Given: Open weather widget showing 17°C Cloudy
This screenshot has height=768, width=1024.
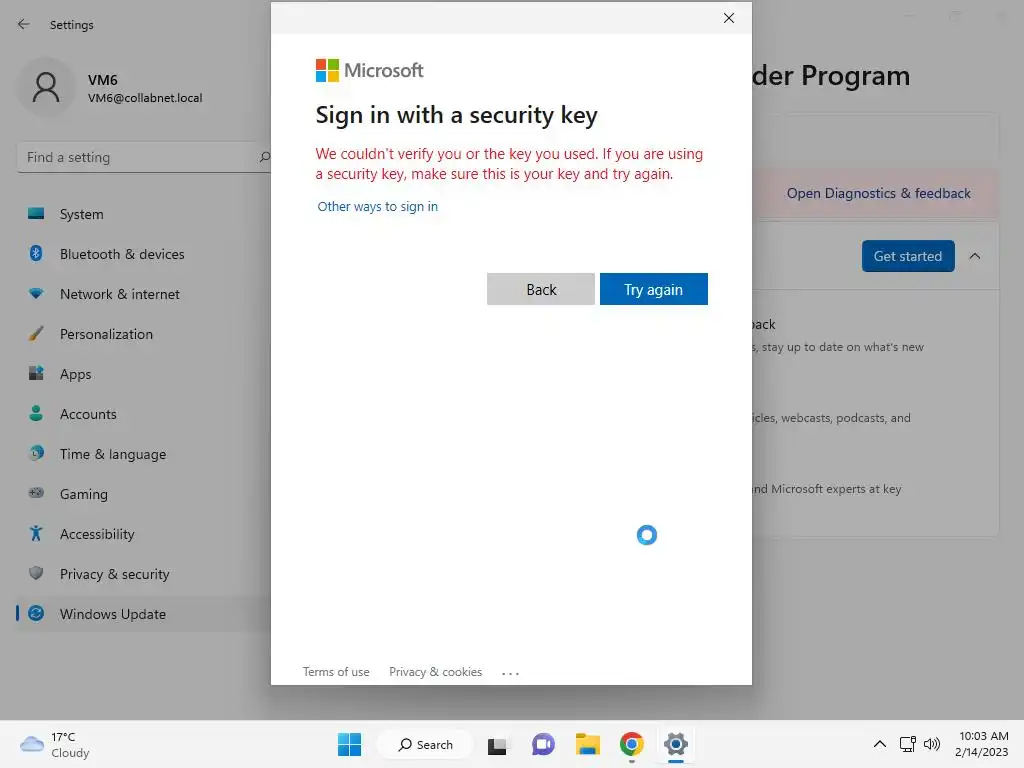Looking at the screenshot, I should (55, 744).
